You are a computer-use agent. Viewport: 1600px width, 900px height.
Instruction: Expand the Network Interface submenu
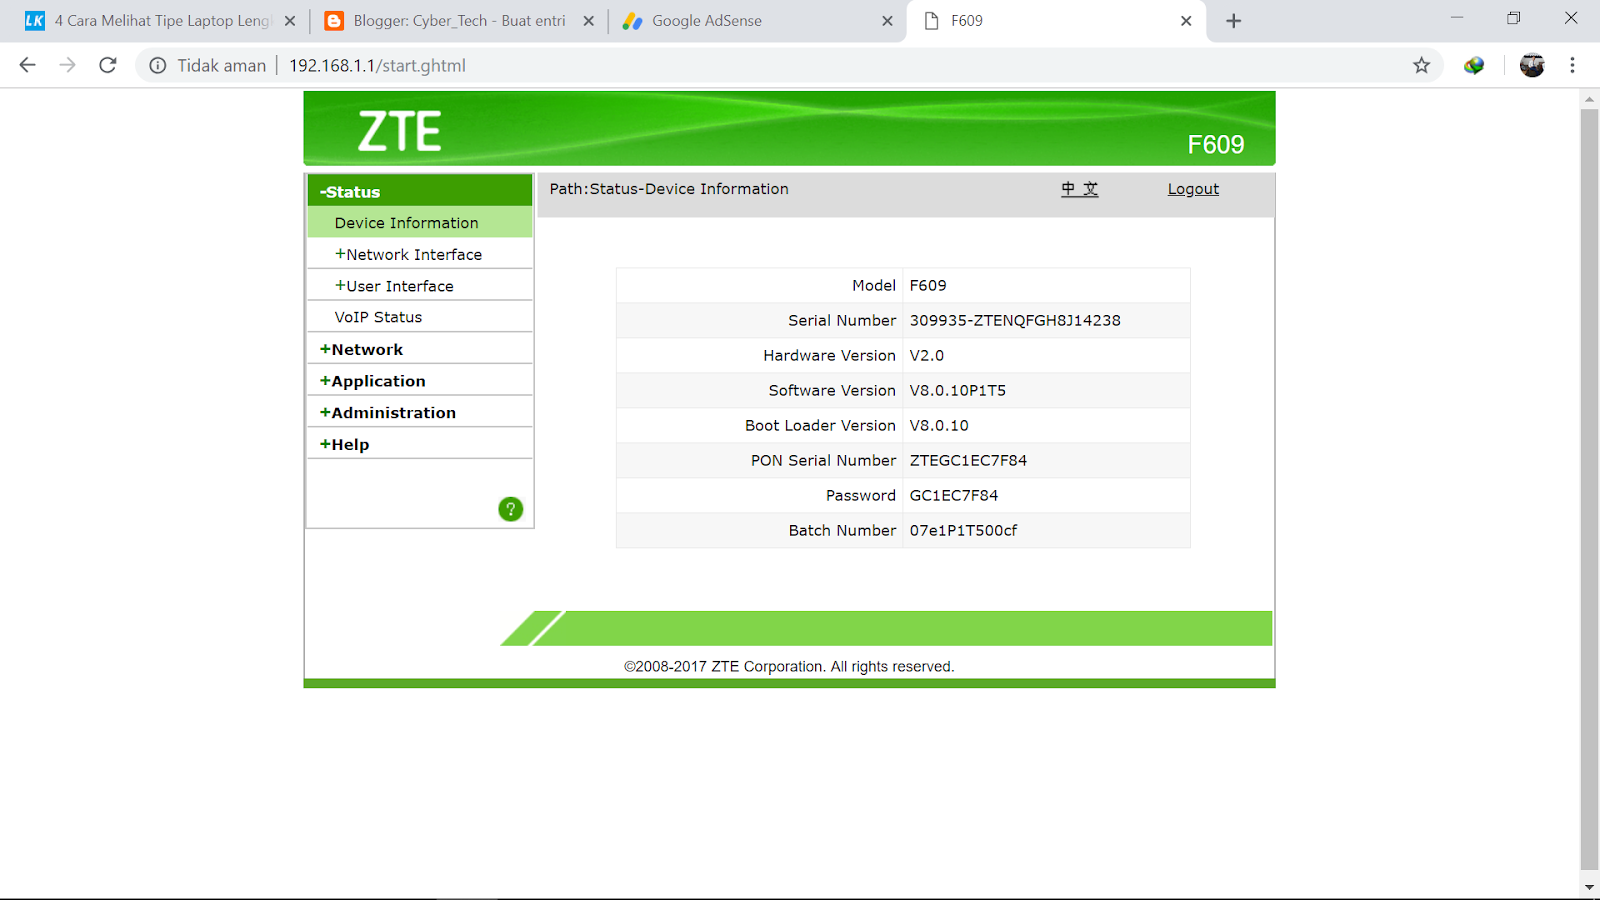click(420, 254)
